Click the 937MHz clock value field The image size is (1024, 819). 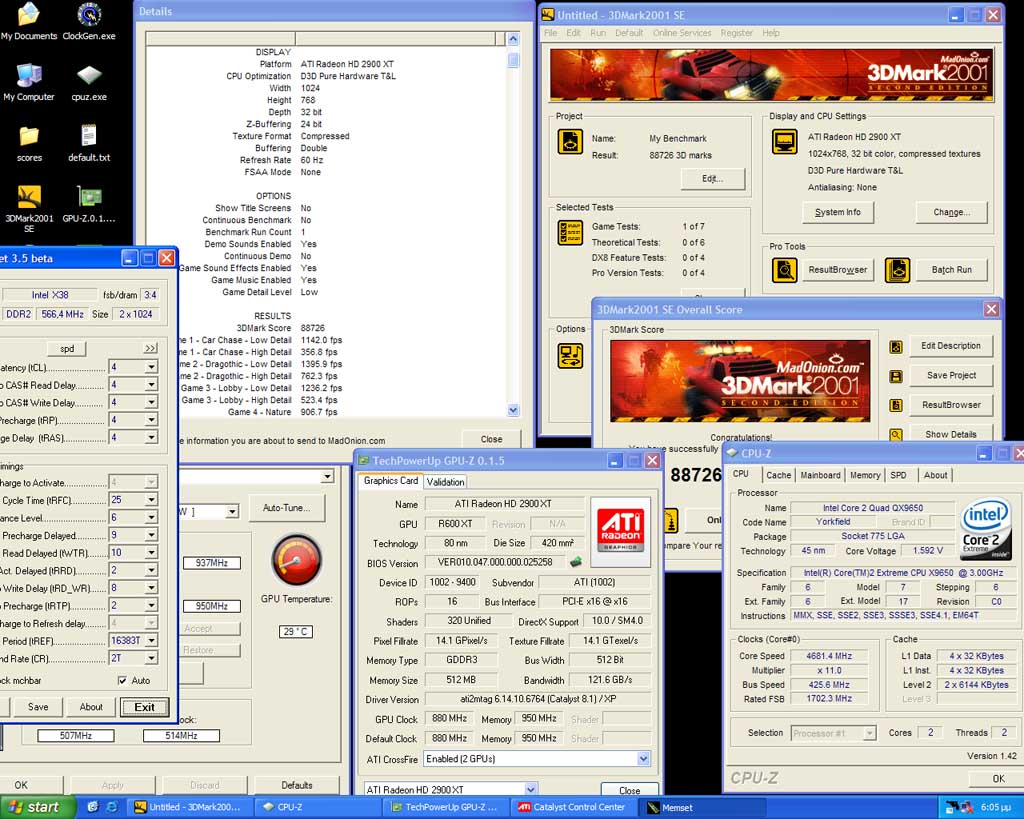pyautogui.click(x=212, y=563)
